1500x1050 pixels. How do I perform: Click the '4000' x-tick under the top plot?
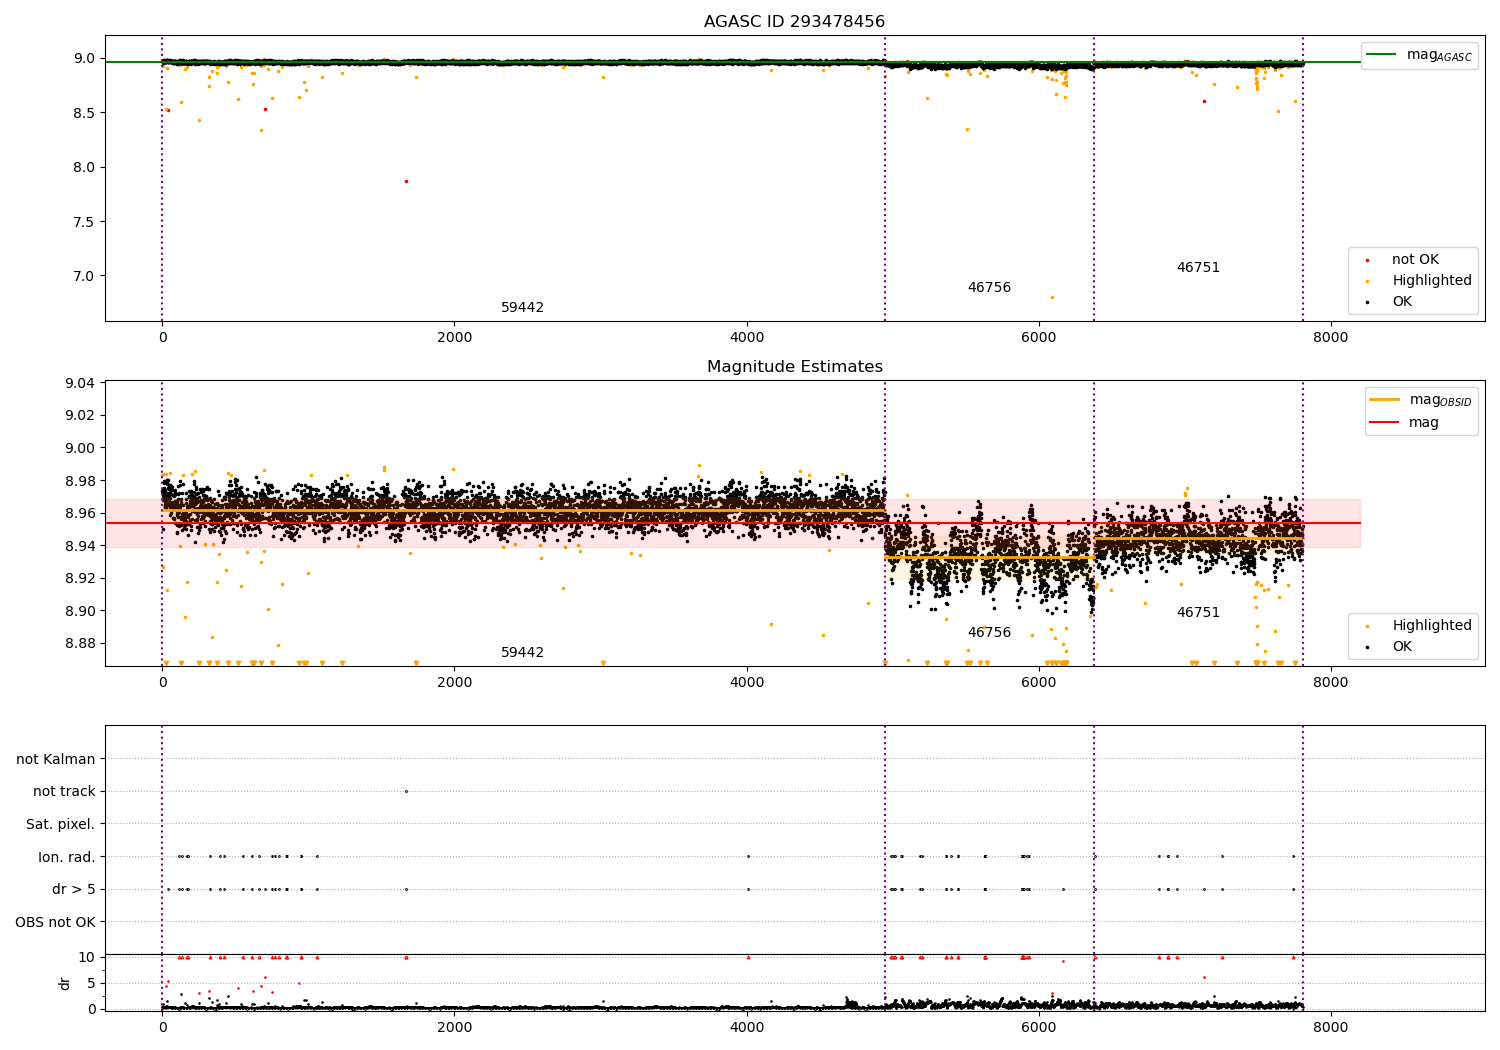(x=747, y=338)
